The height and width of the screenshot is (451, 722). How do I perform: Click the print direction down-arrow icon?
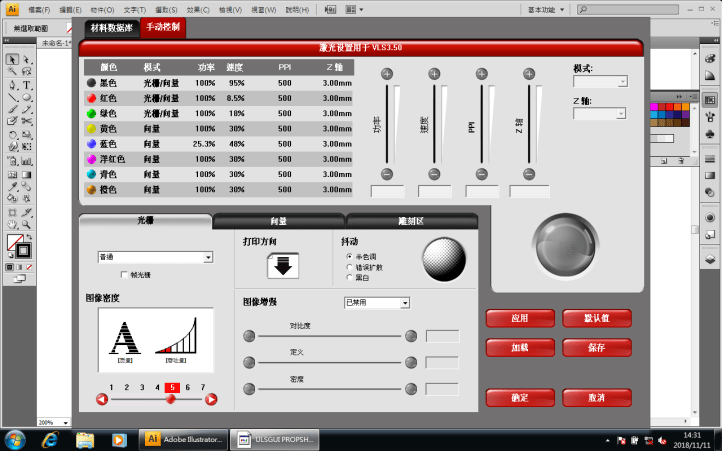282,266
